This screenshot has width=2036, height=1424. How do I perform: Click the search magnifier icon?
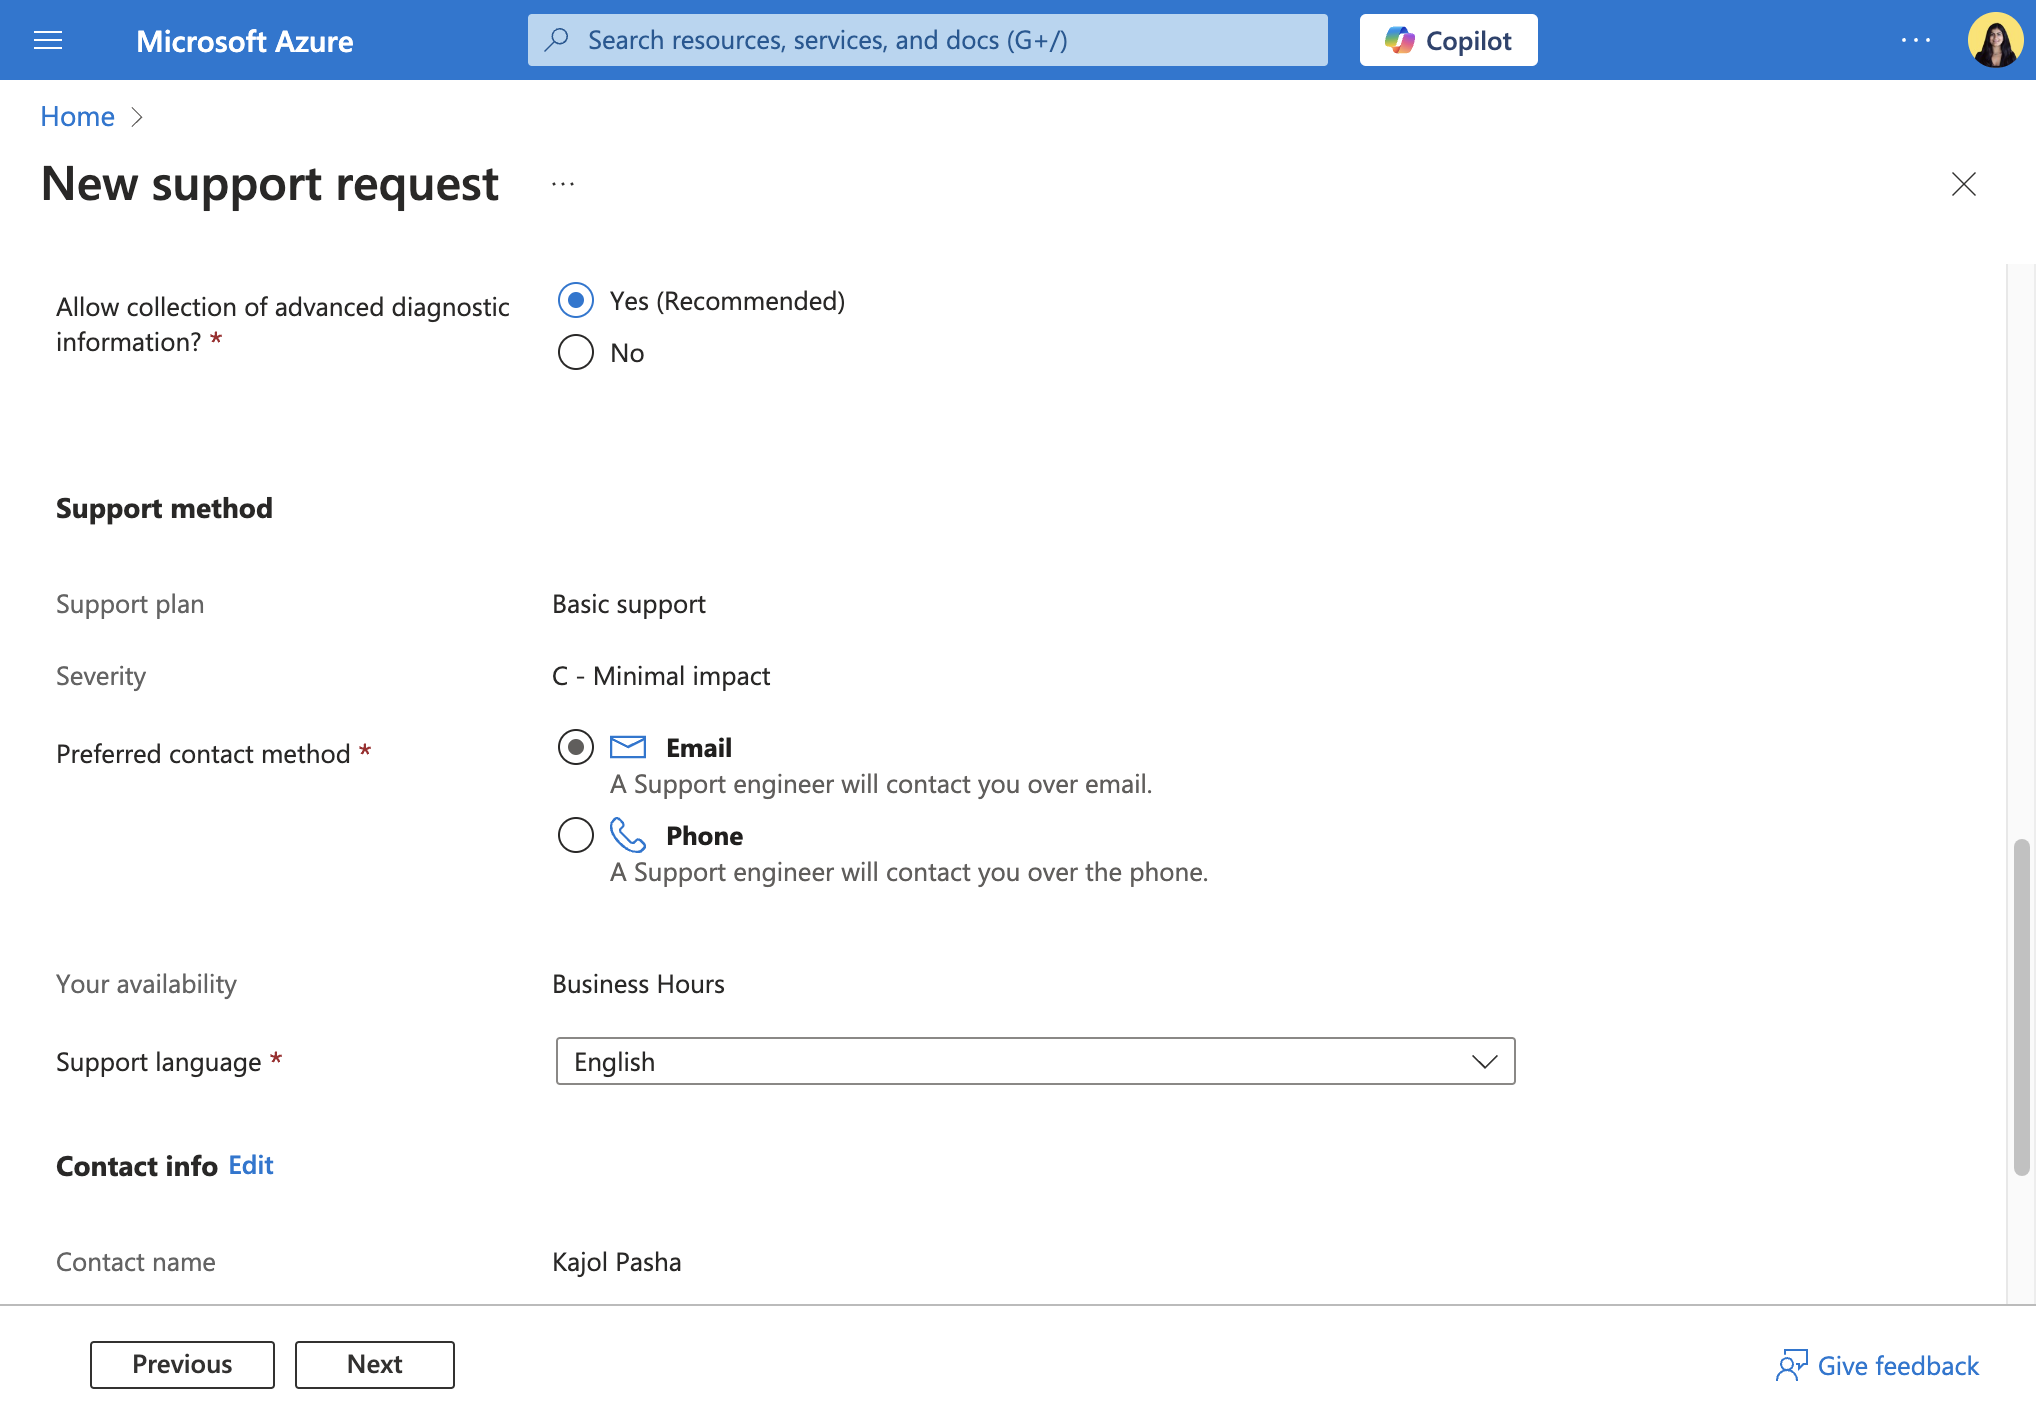click(557, 40)
